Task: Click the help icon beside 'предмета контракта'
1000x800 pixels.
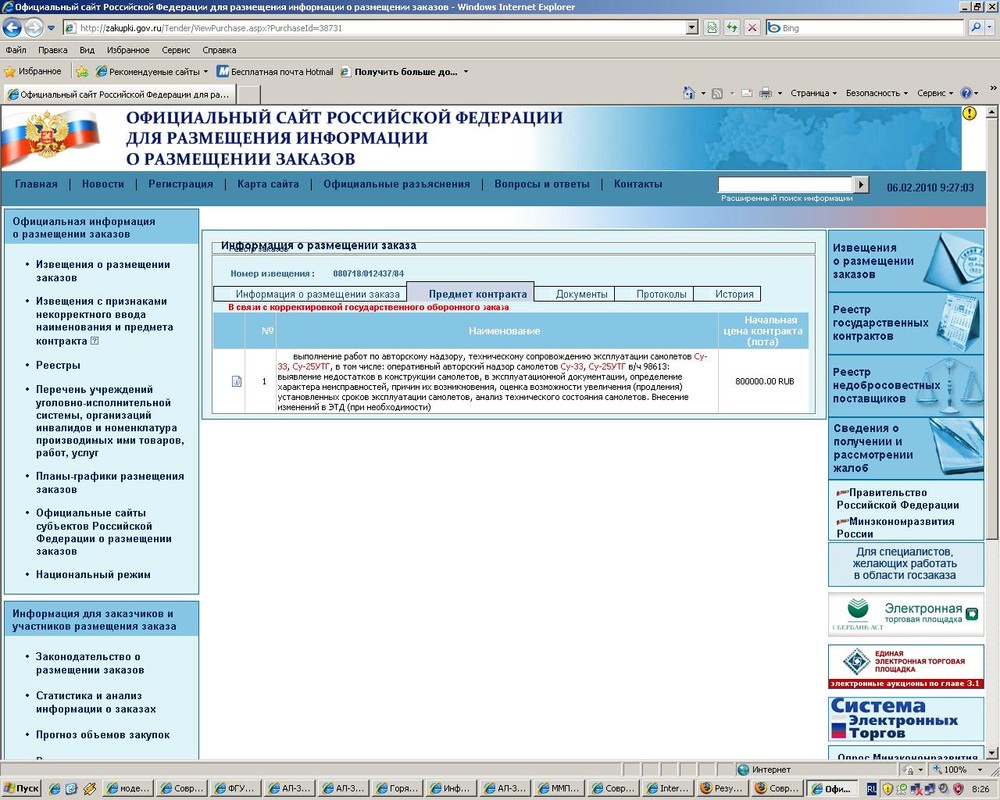Action: [95, 341]
